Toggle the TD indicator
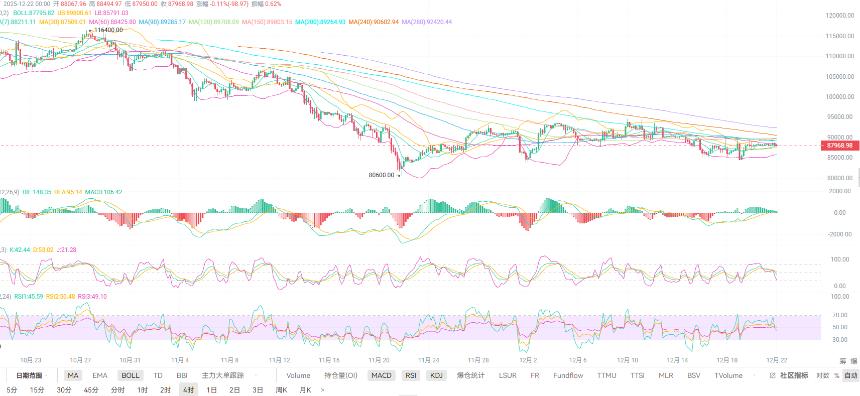 [x=158, y=376]
